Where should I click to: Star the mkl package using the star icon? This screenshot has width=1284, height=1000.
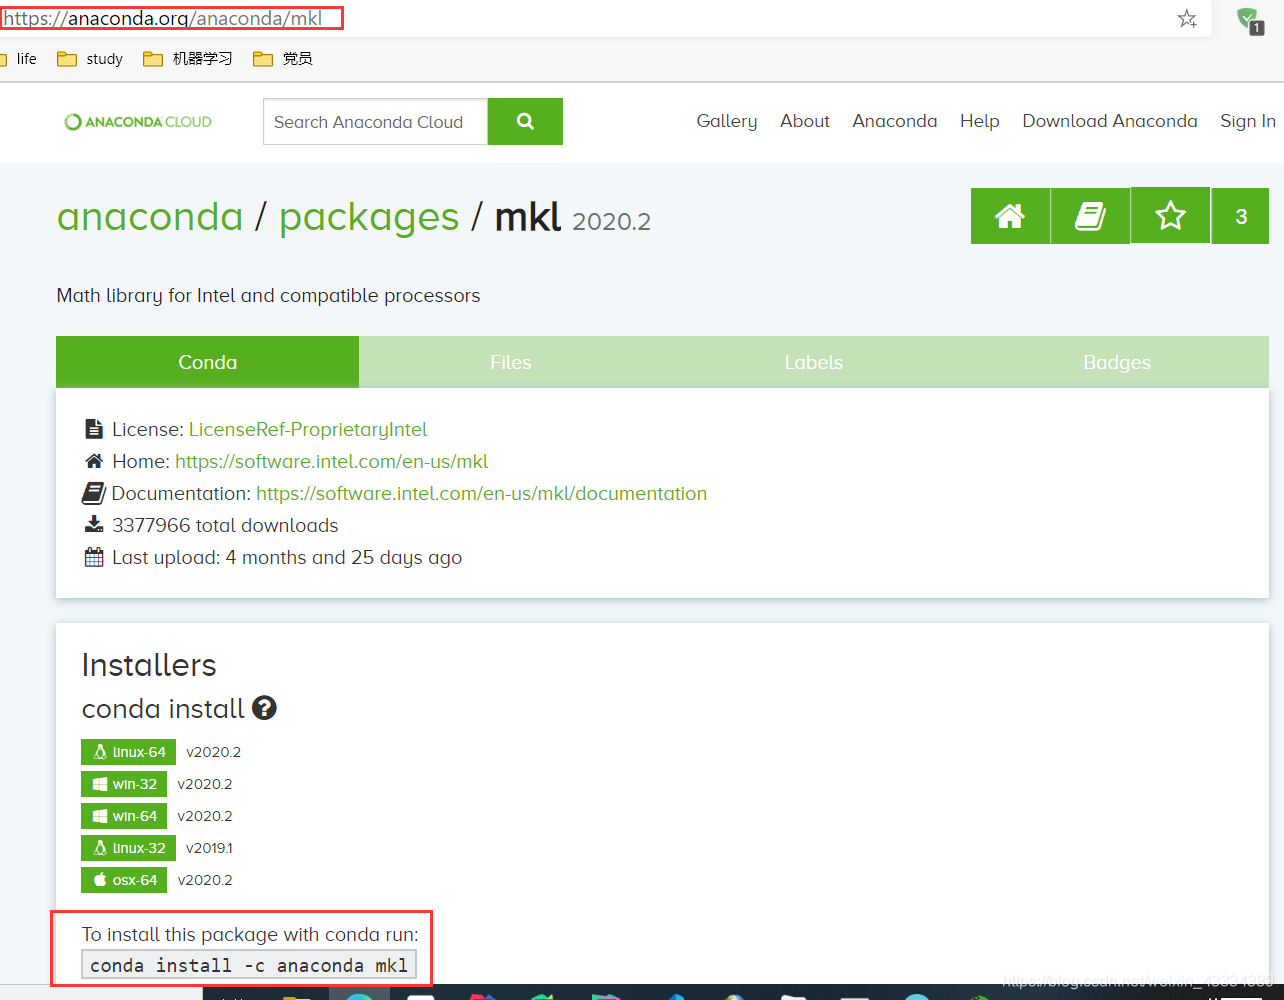click(x=1170, y=215)
